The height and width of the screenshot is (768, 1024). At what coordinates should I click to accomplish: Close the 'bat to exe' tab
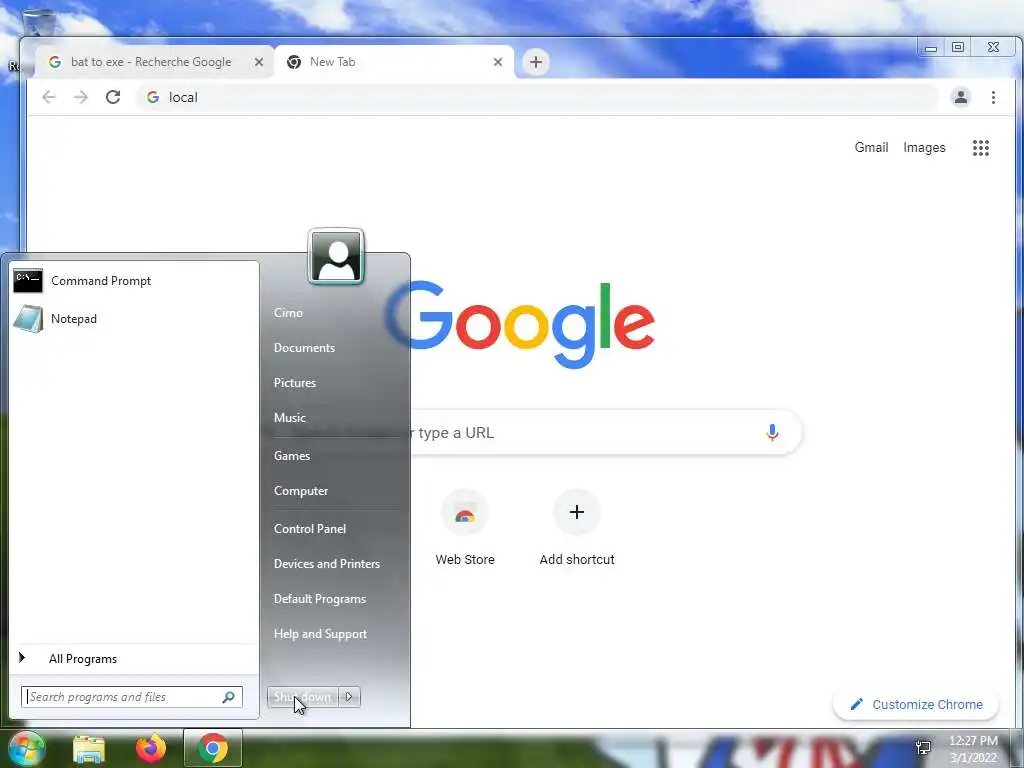point(259,62)
